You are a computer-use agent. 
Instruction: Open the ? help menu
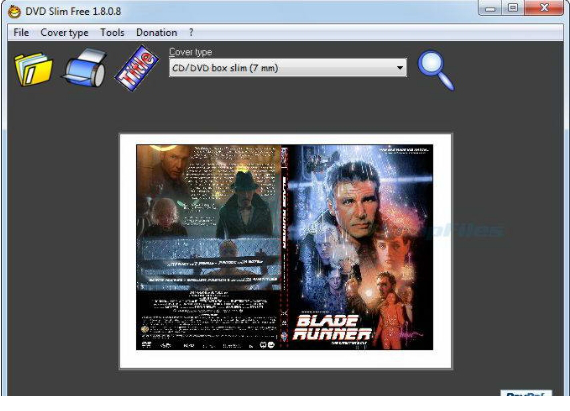191,33
